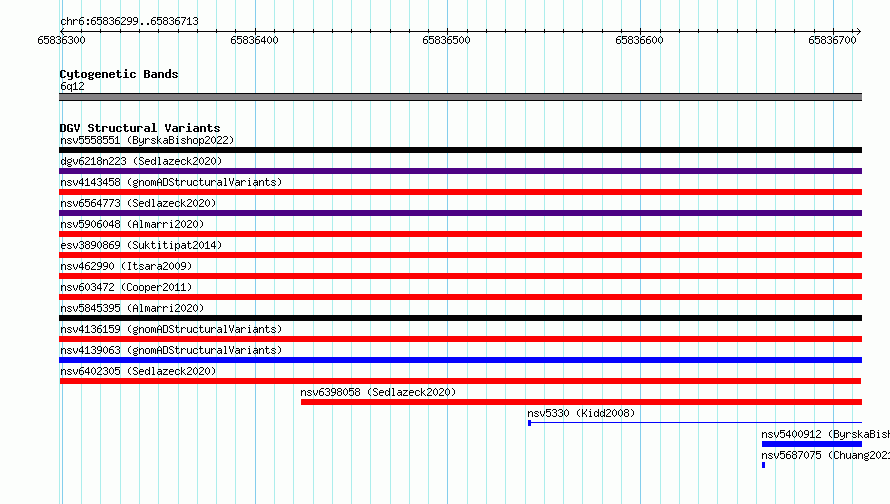
Task: Click the blue bar under nsv5400912
Action: 812,444
